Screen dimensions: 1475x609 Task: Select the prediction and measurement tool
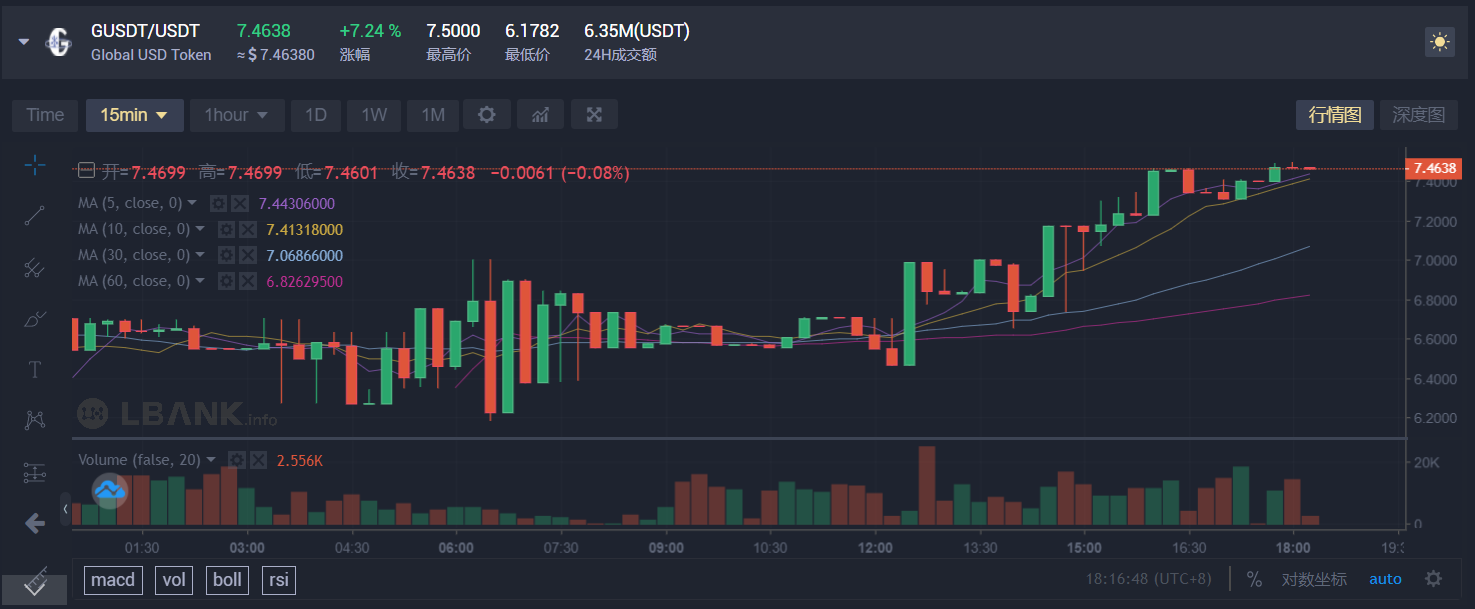point(35,472)
